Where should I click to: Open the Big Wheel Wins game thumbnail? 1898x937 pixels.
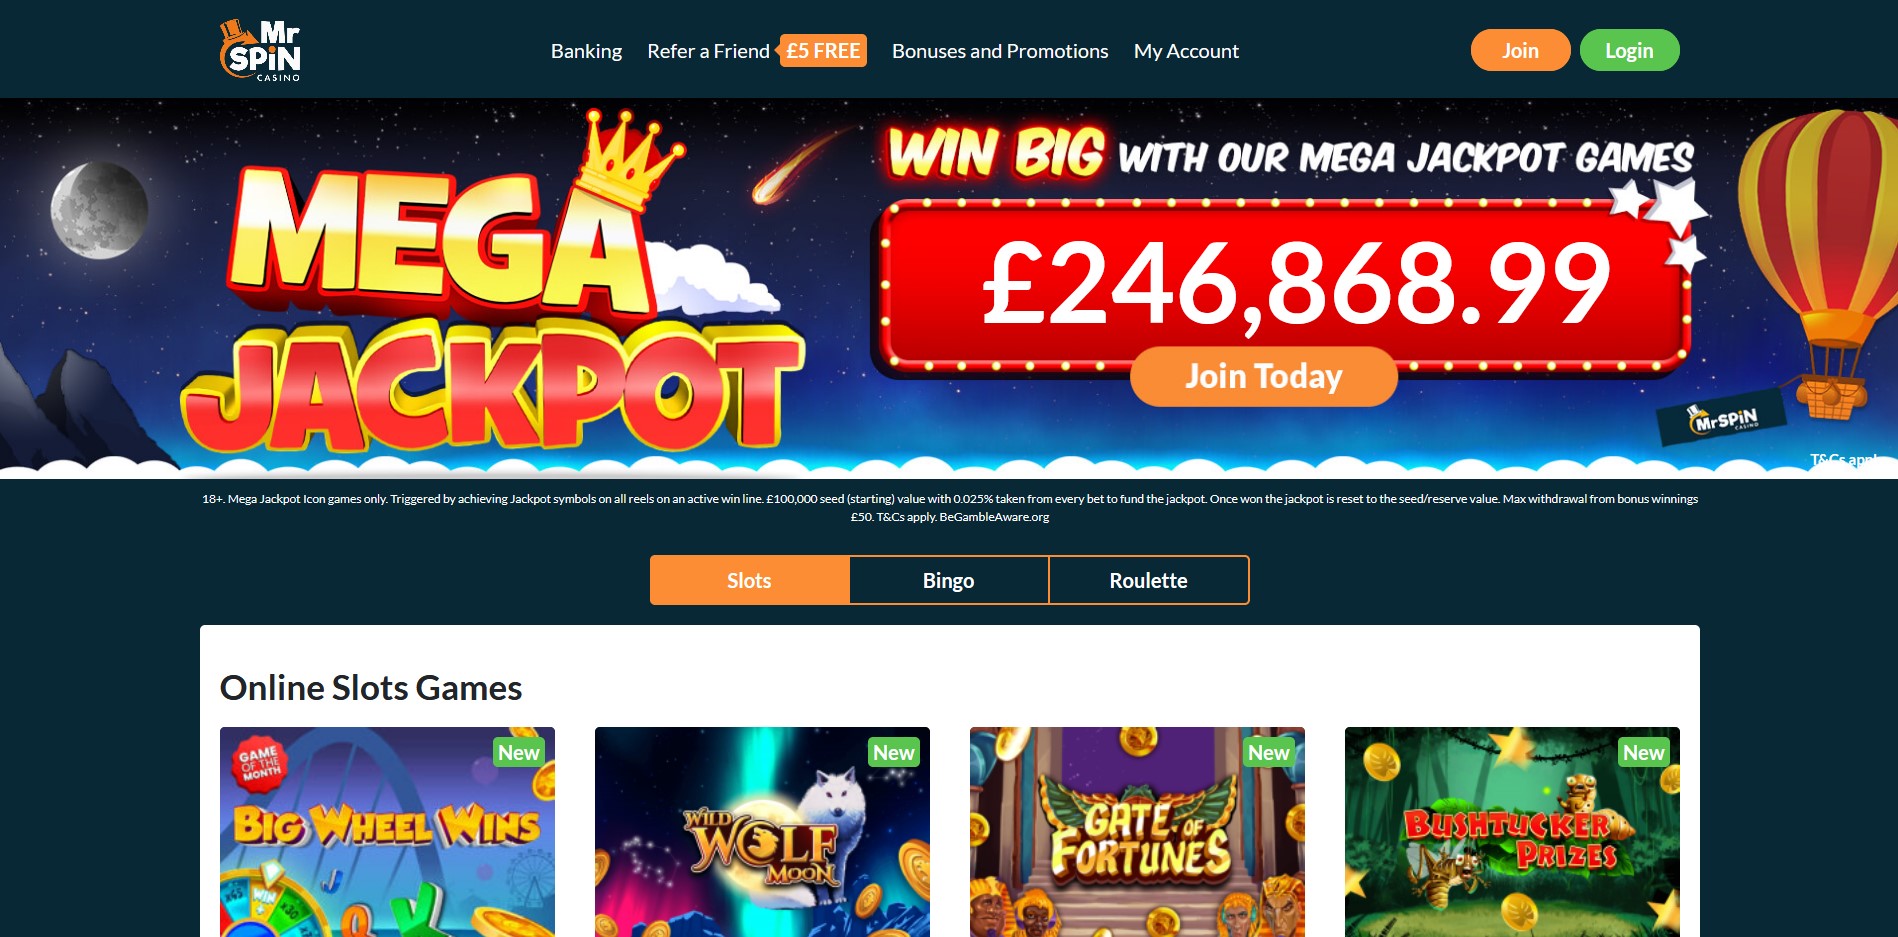point(387,832)
